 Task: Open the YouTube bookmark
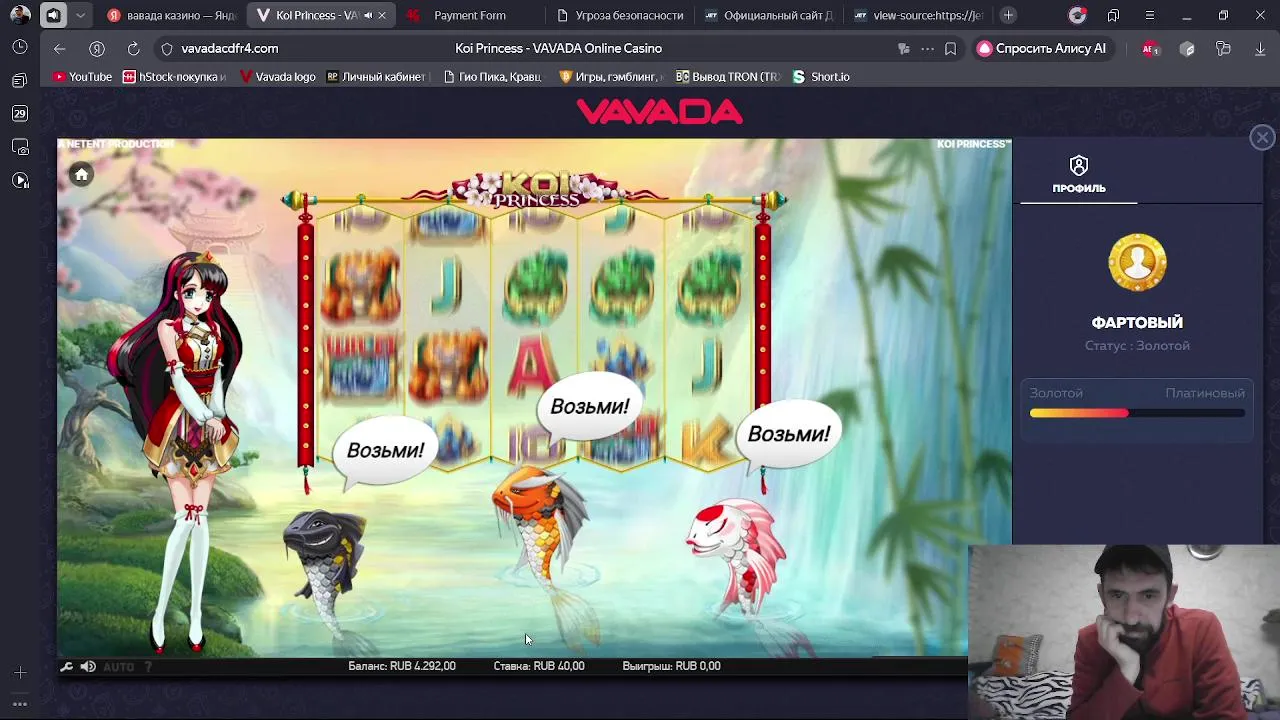(82, 76)
